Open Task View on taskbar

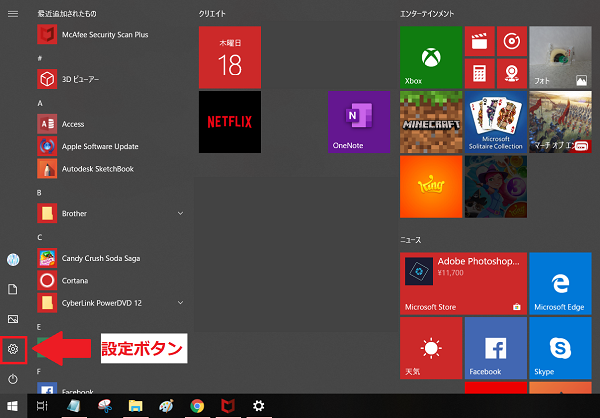[42, 406]
